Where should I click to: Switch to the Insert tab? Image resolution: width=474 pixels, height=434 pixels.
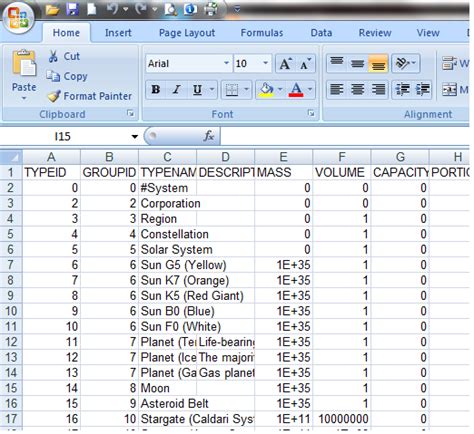(118, 33)
